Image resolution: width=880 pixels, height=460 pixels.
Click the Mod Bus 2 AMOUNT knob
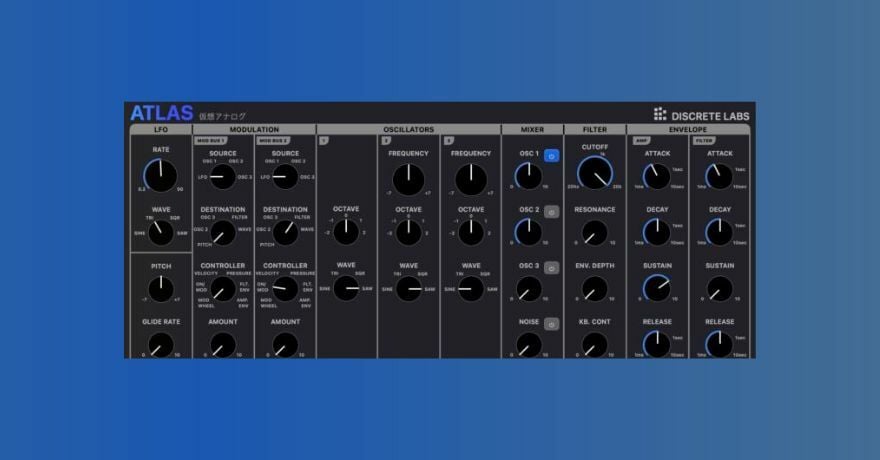285,345
